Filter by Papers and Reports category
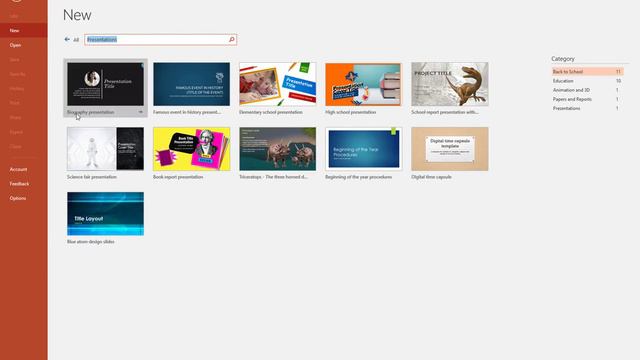This screenshot has height=360, width=640. 587,99
